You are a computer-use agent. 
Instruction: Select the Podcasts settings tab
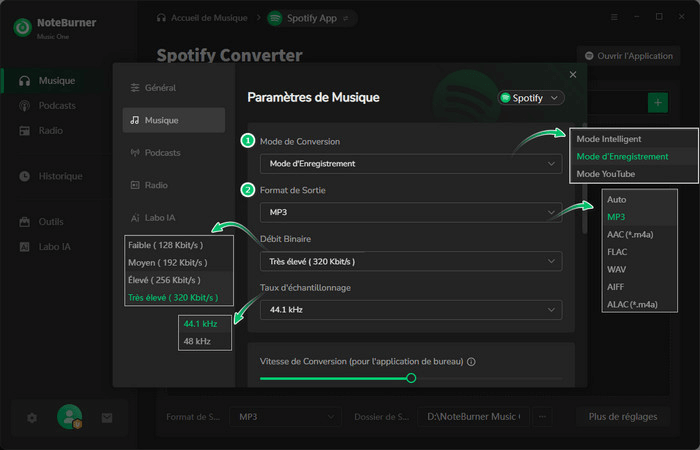point(174,153)
